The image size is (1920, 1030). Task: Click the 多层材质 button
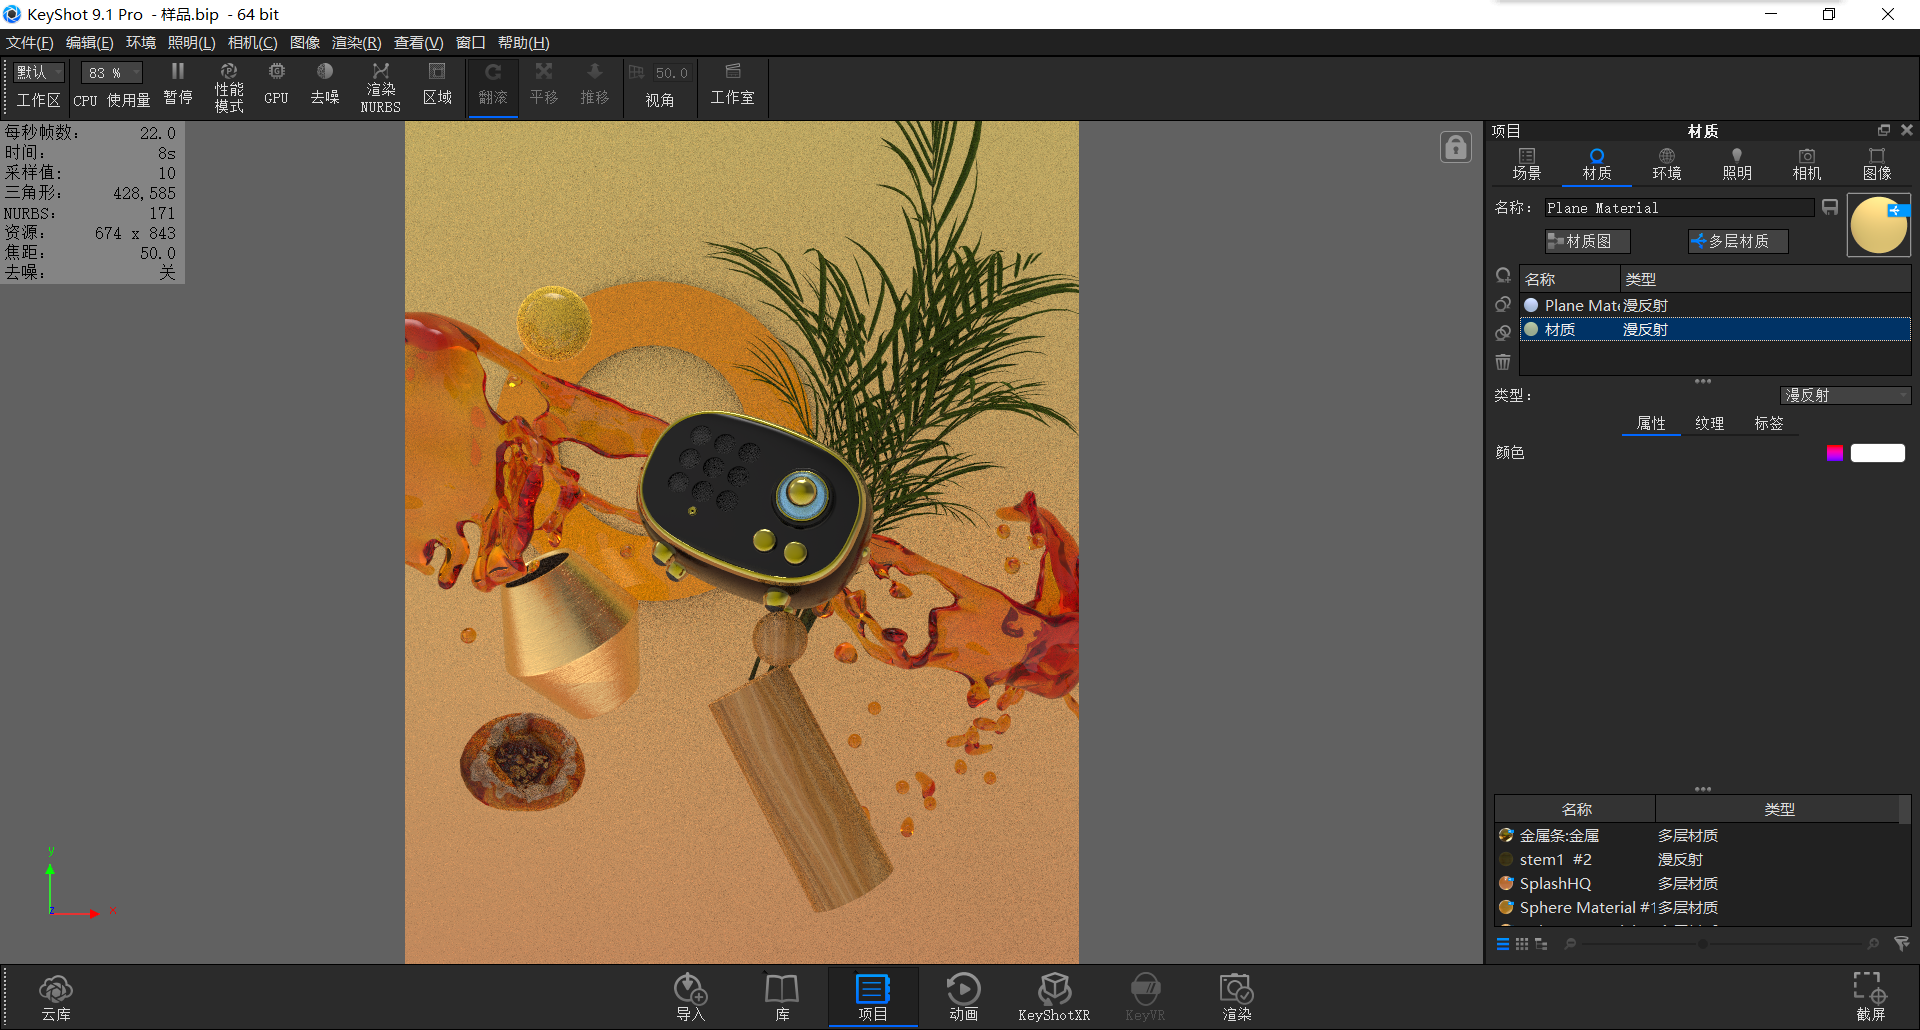pyautogui.click(x=1737, y=240)
